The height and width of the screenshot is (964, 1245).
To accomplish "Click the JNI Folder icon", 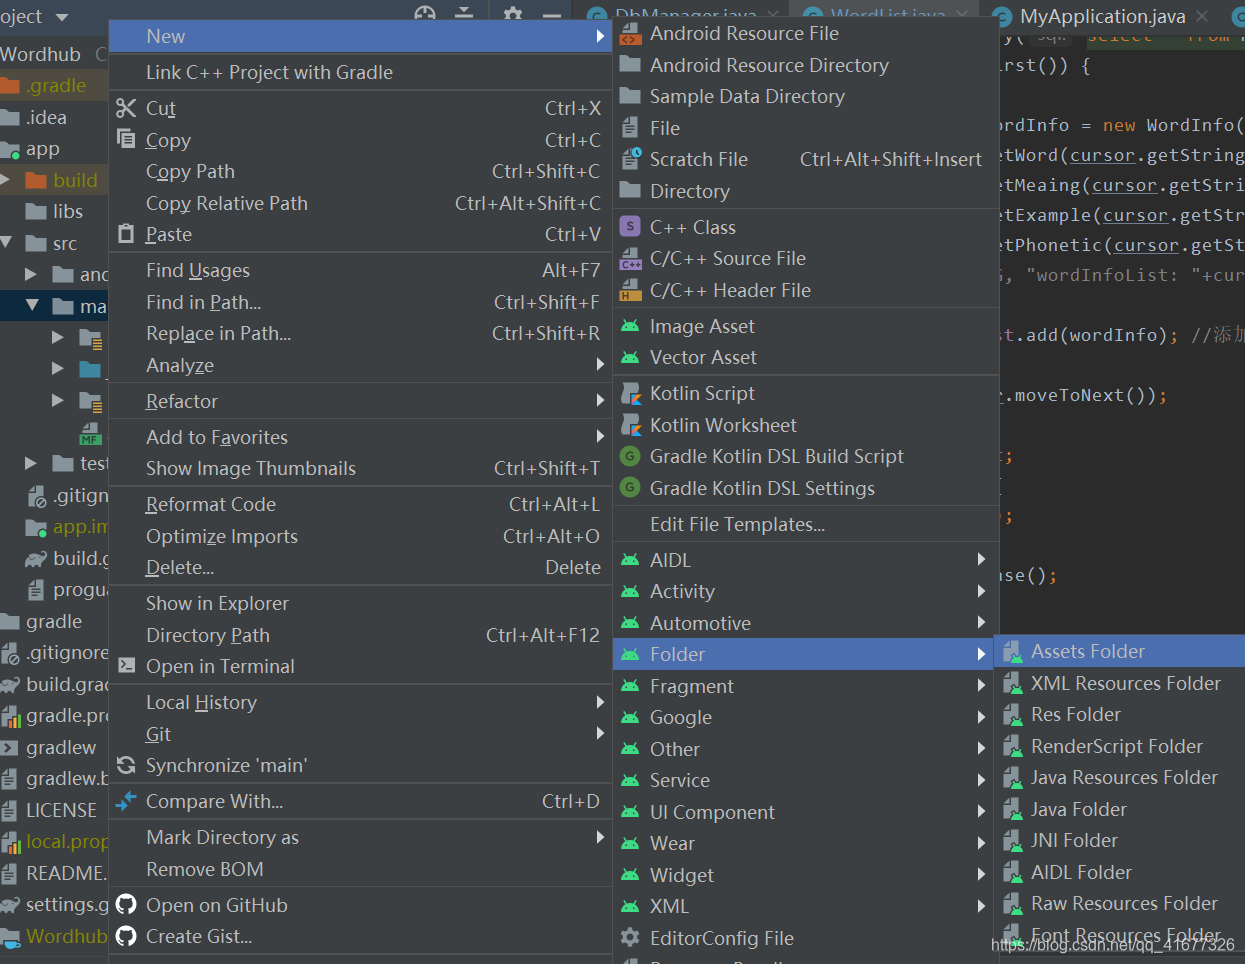I will [1012, 841].
